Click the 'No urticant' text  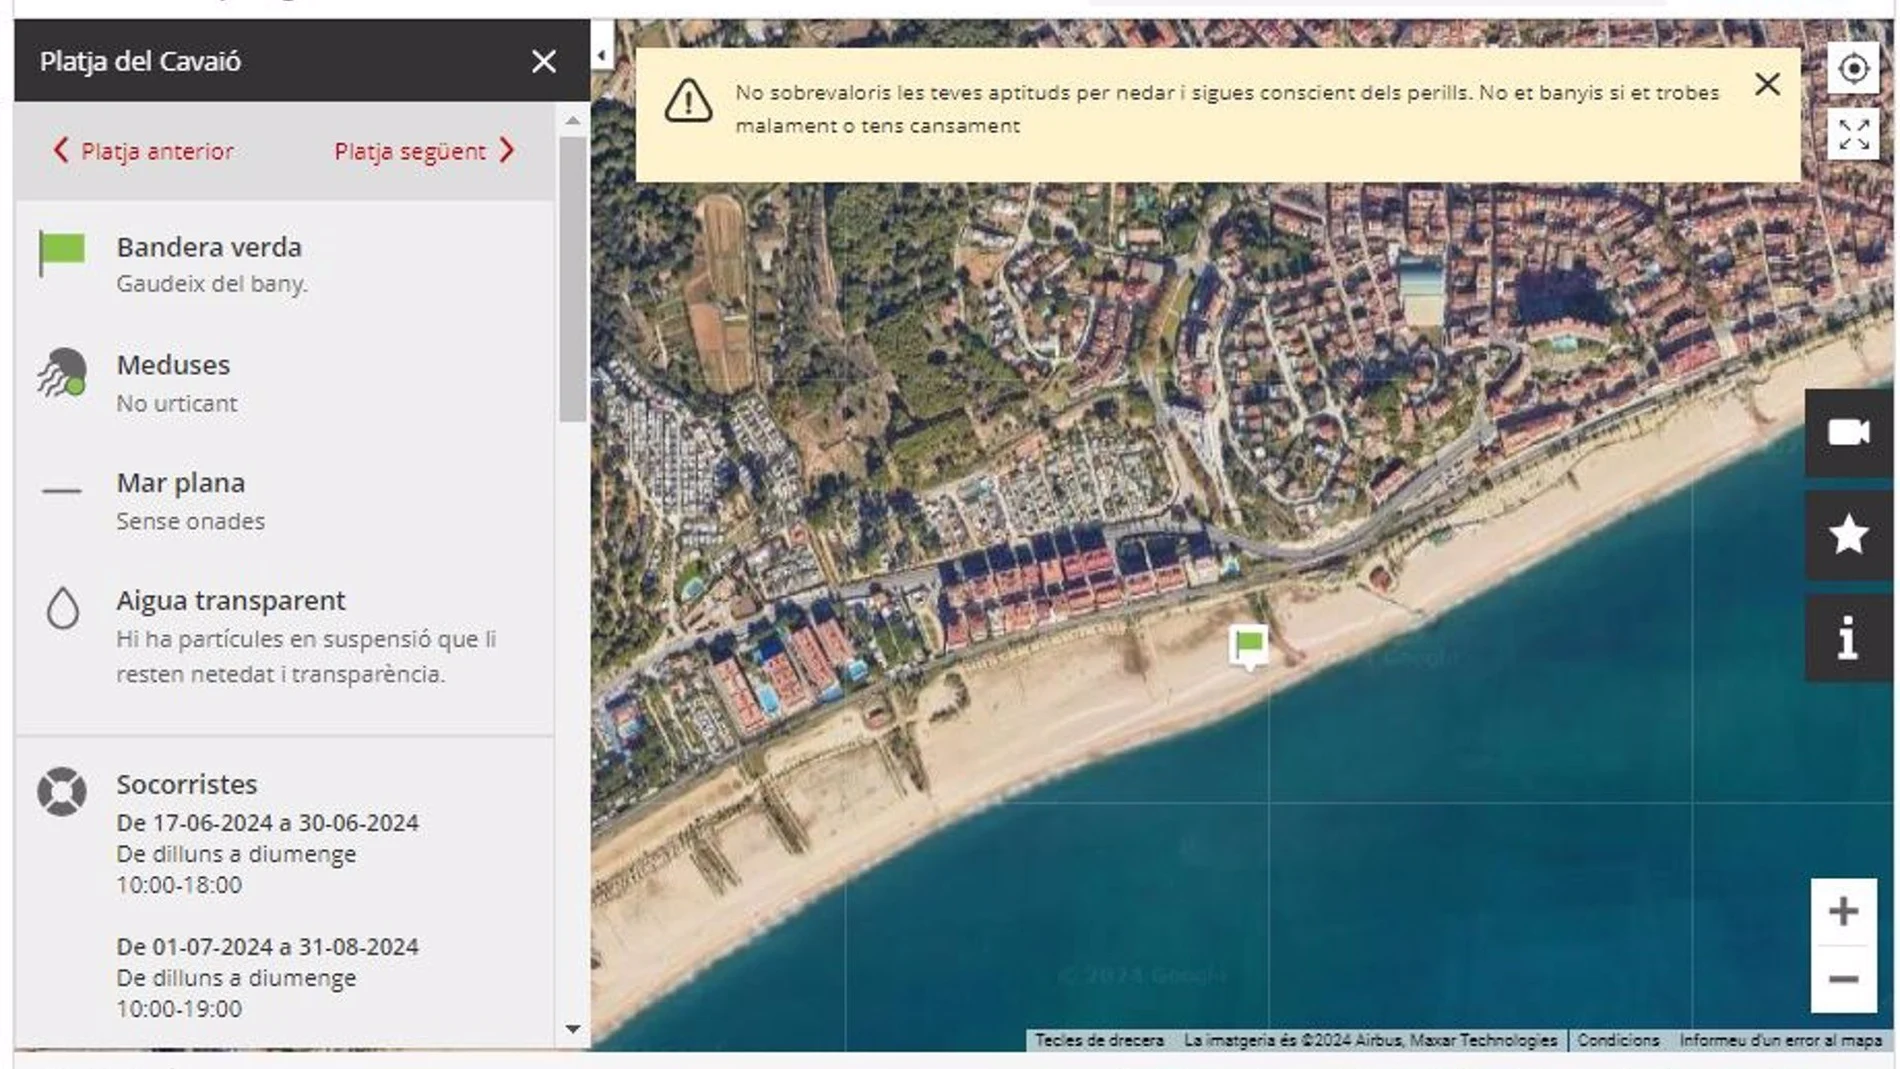pyautogui.click(x=177, y=403)
